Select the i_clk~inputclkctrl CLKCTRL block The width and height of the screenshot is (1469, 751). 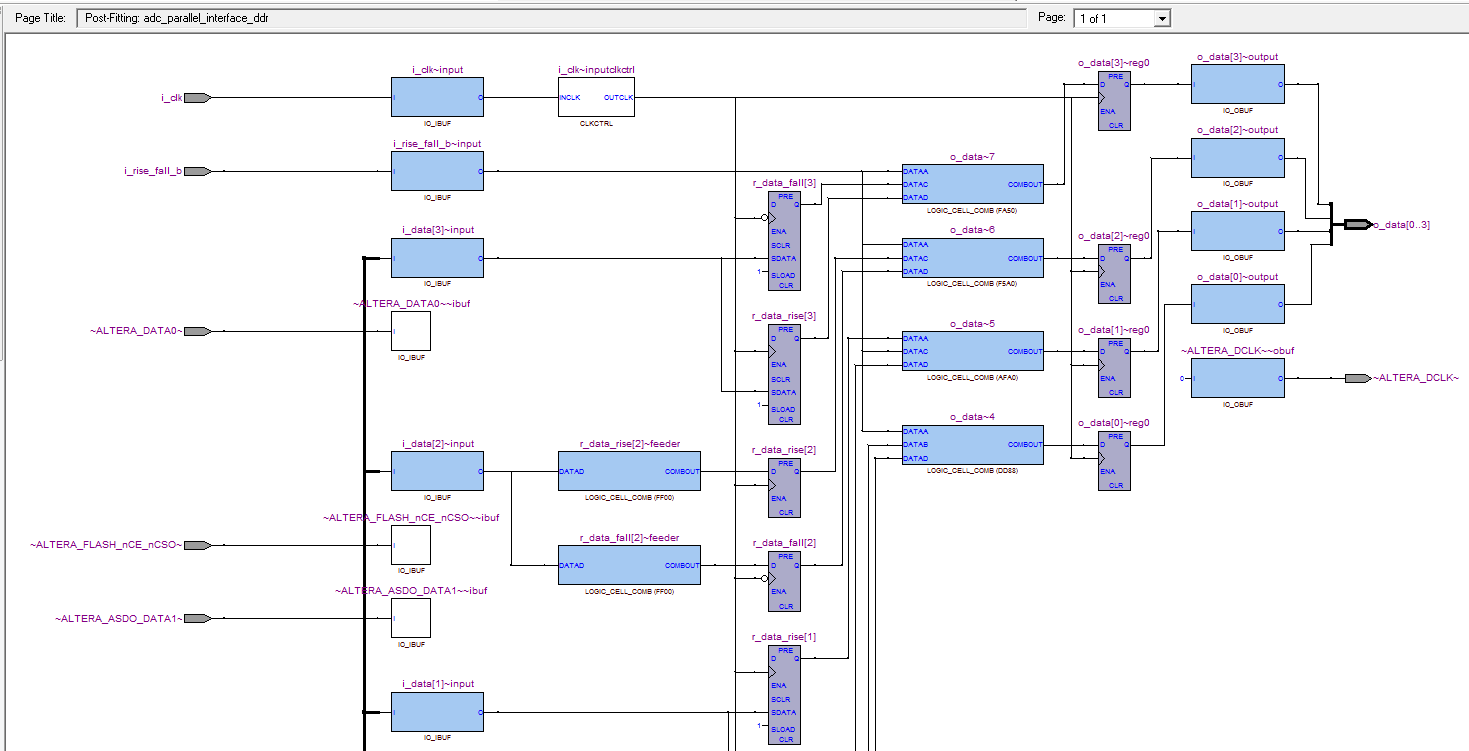596,98
